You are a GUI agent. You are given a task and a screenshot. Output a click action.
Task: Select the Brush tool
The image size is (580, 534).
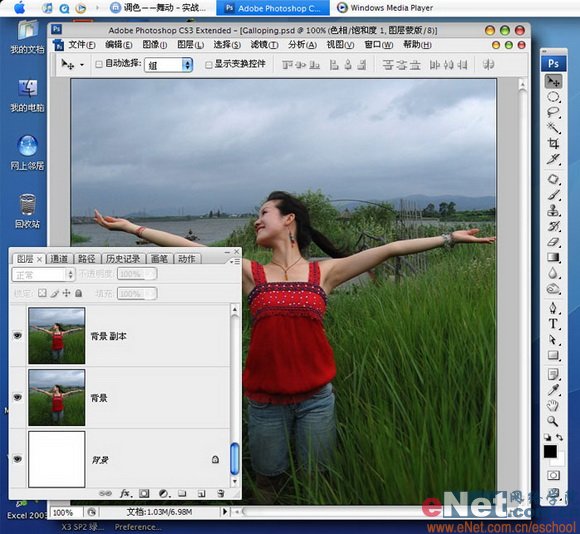pyautogui.click(x=553, y=195)
